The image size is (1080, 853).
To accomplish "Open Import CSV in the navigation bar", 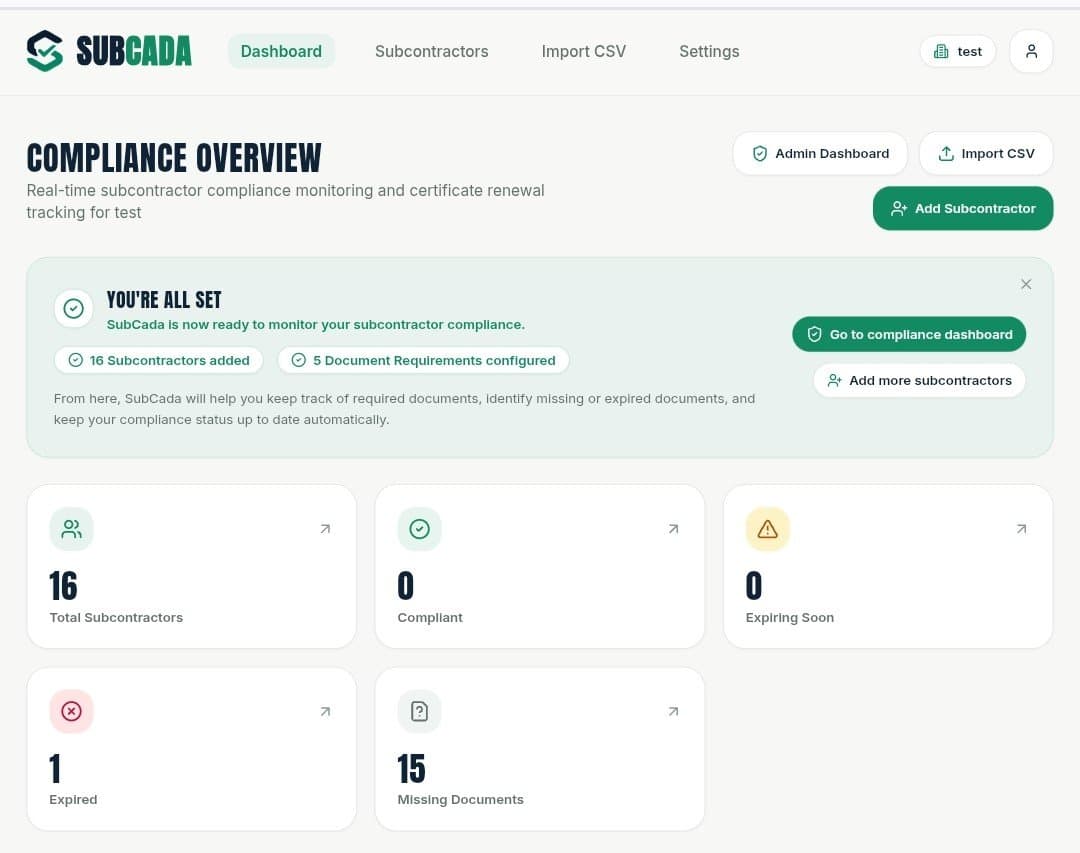I will coord(583,52).
